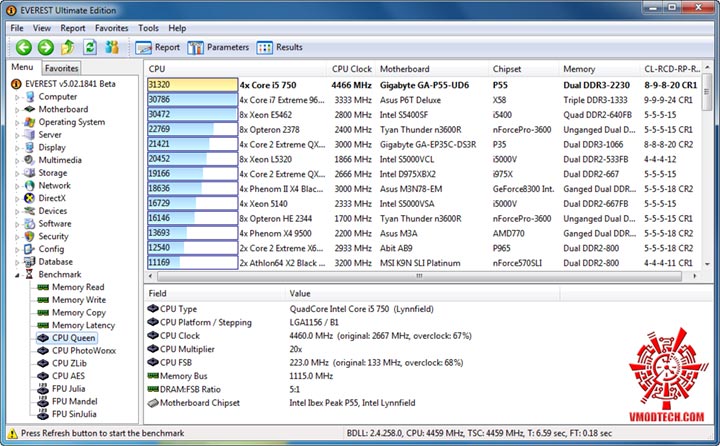720x446 pixels.
Task: Open benchmark Parameters
Action: pos(218,47)
